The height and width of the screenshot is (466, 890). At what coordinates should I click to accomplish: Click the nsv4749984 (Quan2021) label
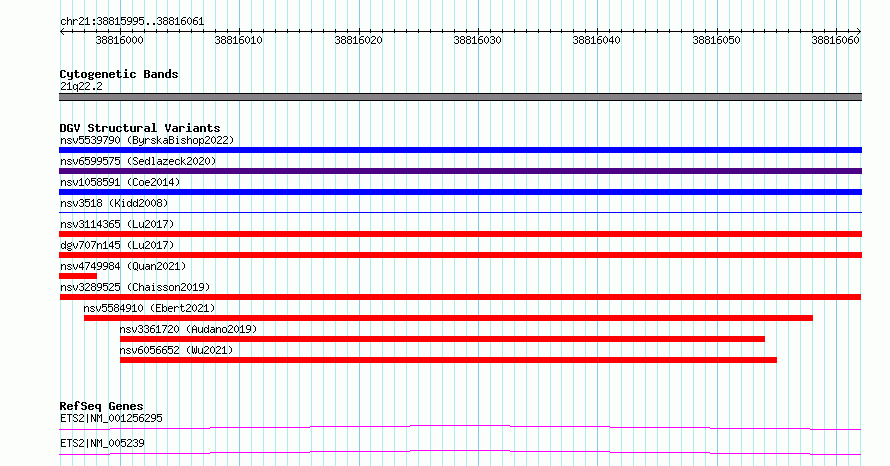[x=123, y=266]
